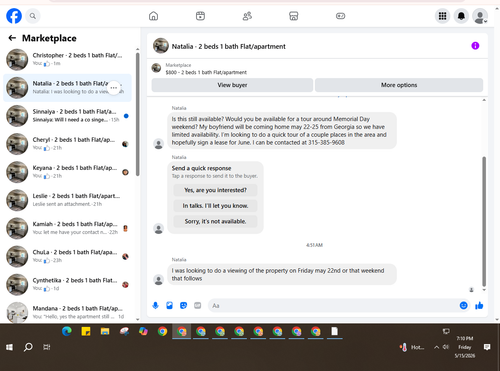
Task: Send a thumbs-up like
Action: [479, 305]
